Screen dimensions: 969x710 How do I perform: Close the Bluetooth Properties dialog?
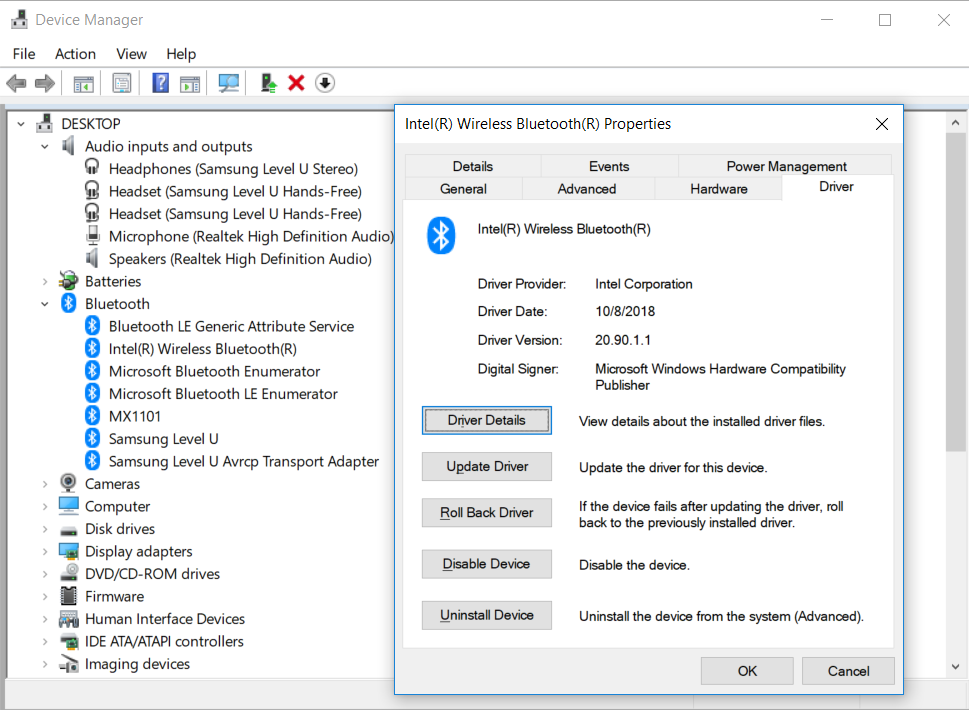pyautogui.click(x=882, y=124)
